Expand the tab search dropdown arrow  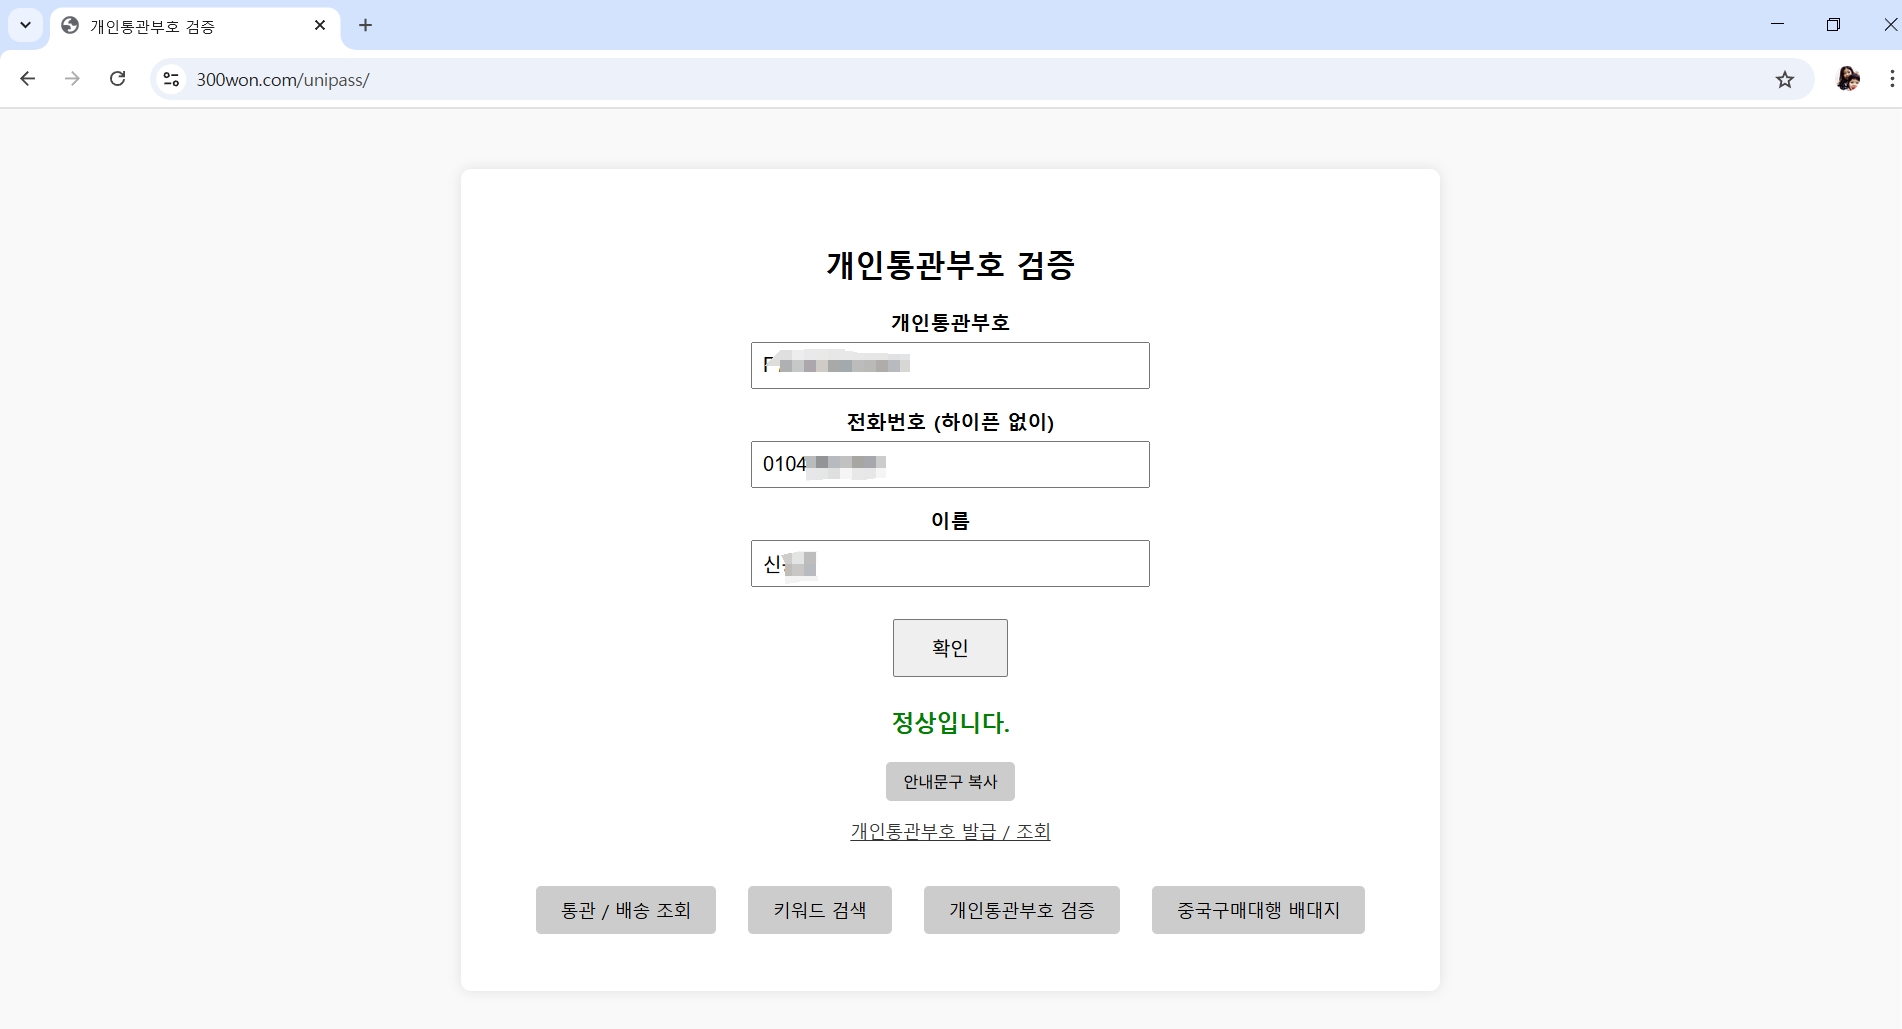pos(26,25)
